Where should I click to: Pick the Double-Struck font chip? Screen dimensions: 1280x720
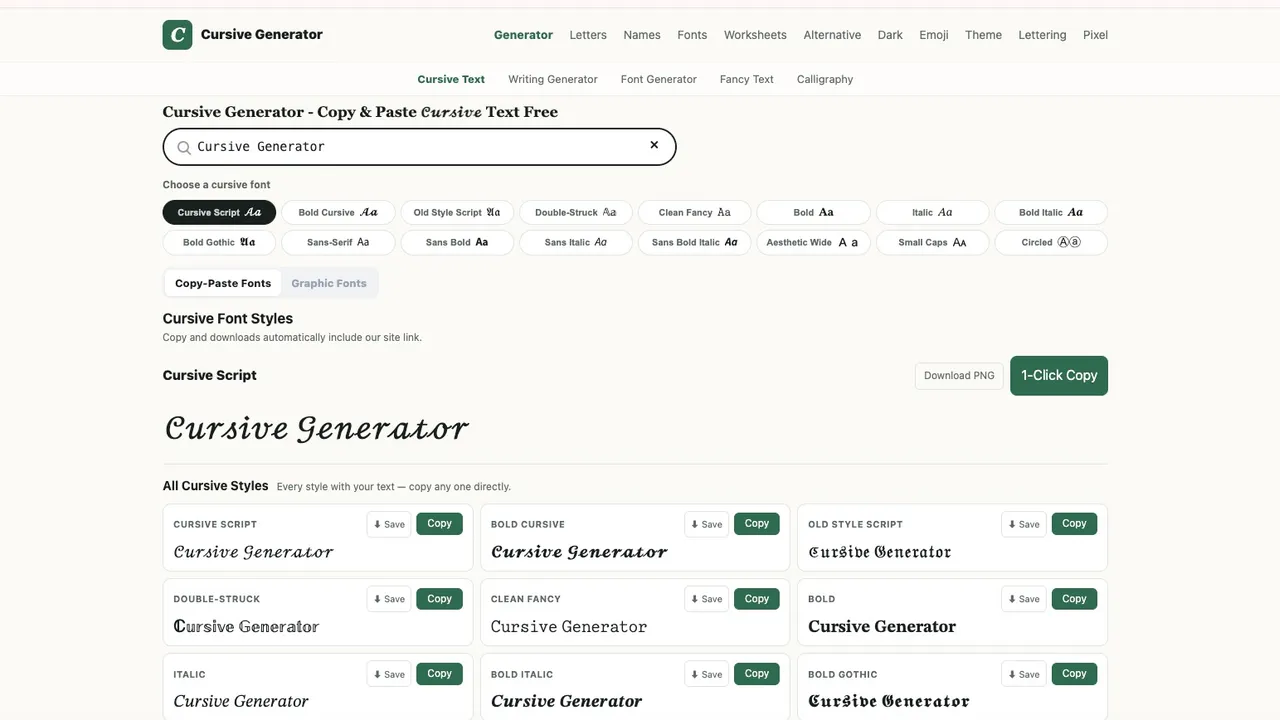click(x=576, y=212)
